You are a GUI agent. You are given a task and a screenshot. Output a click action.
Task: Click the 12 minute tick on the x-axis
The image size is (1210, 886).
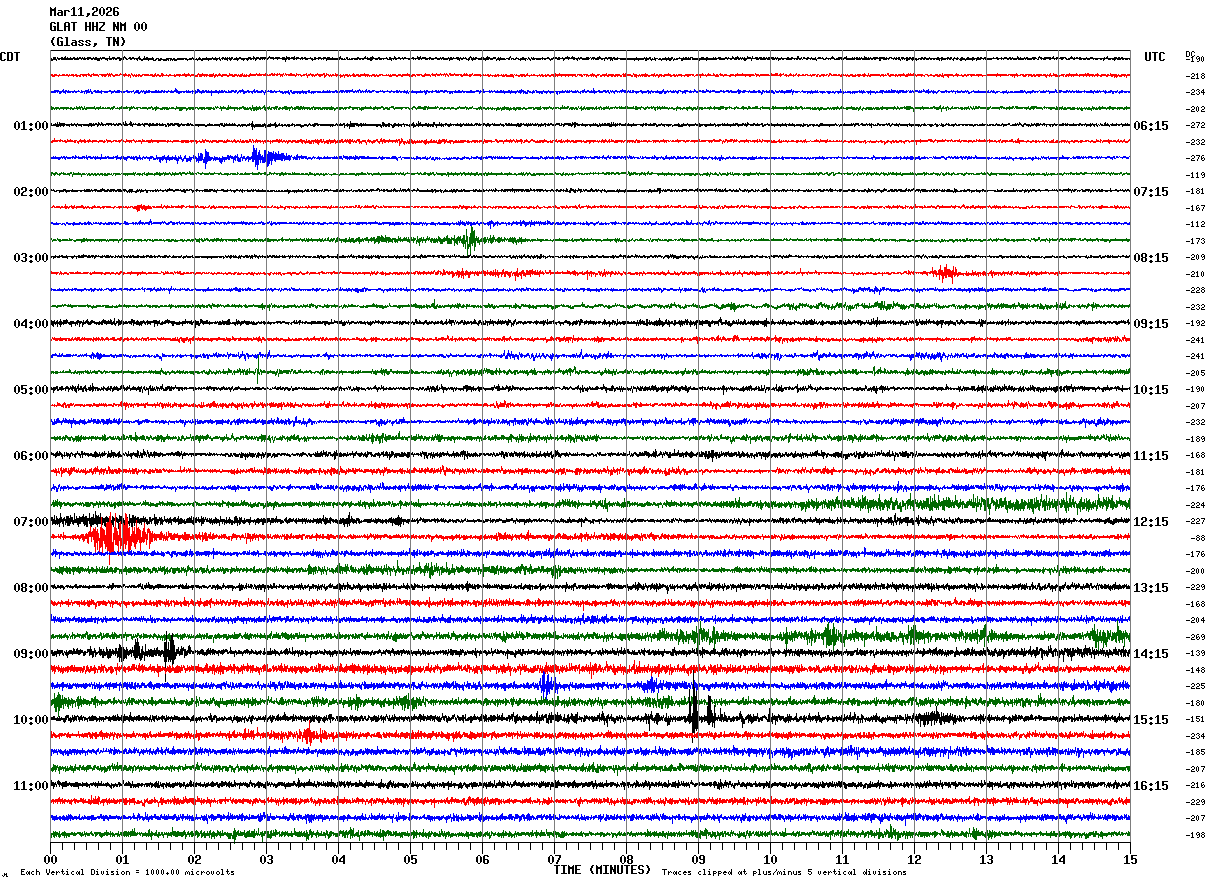[x=914, y=859]
